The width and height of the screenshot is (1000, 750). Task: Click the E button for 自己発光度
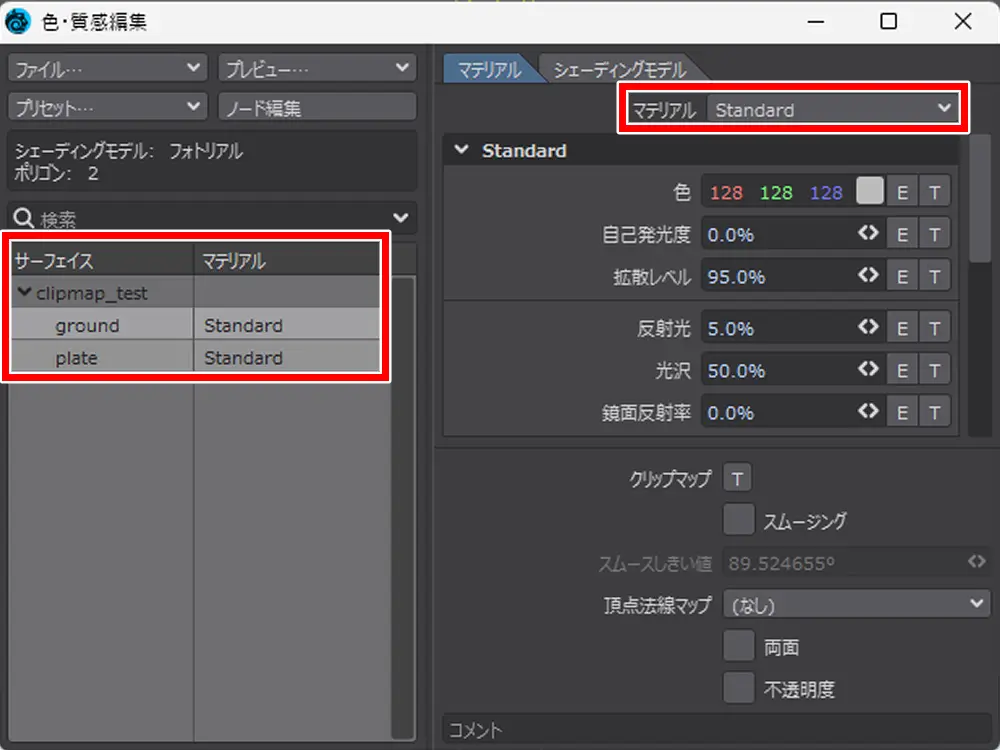[903, 234]
